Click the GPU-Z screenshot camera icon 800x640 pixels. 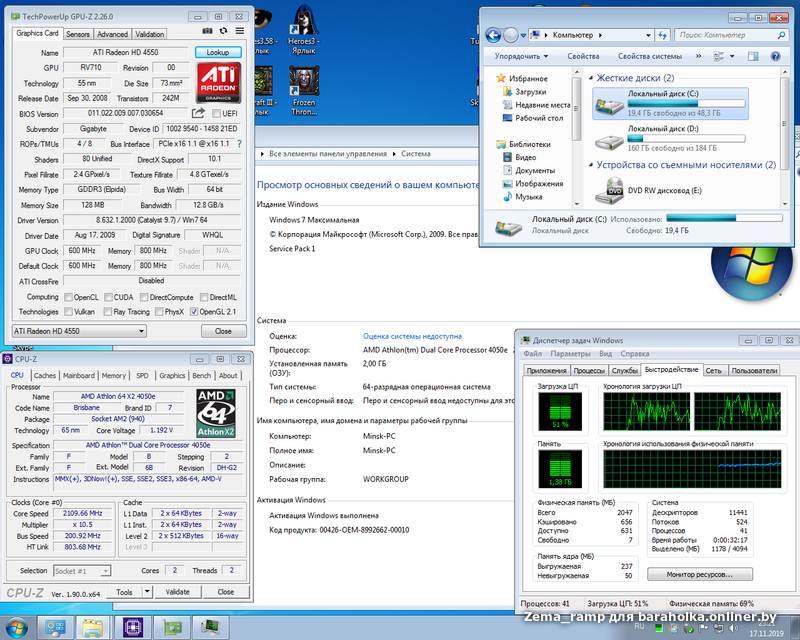[x=207, y=31]
